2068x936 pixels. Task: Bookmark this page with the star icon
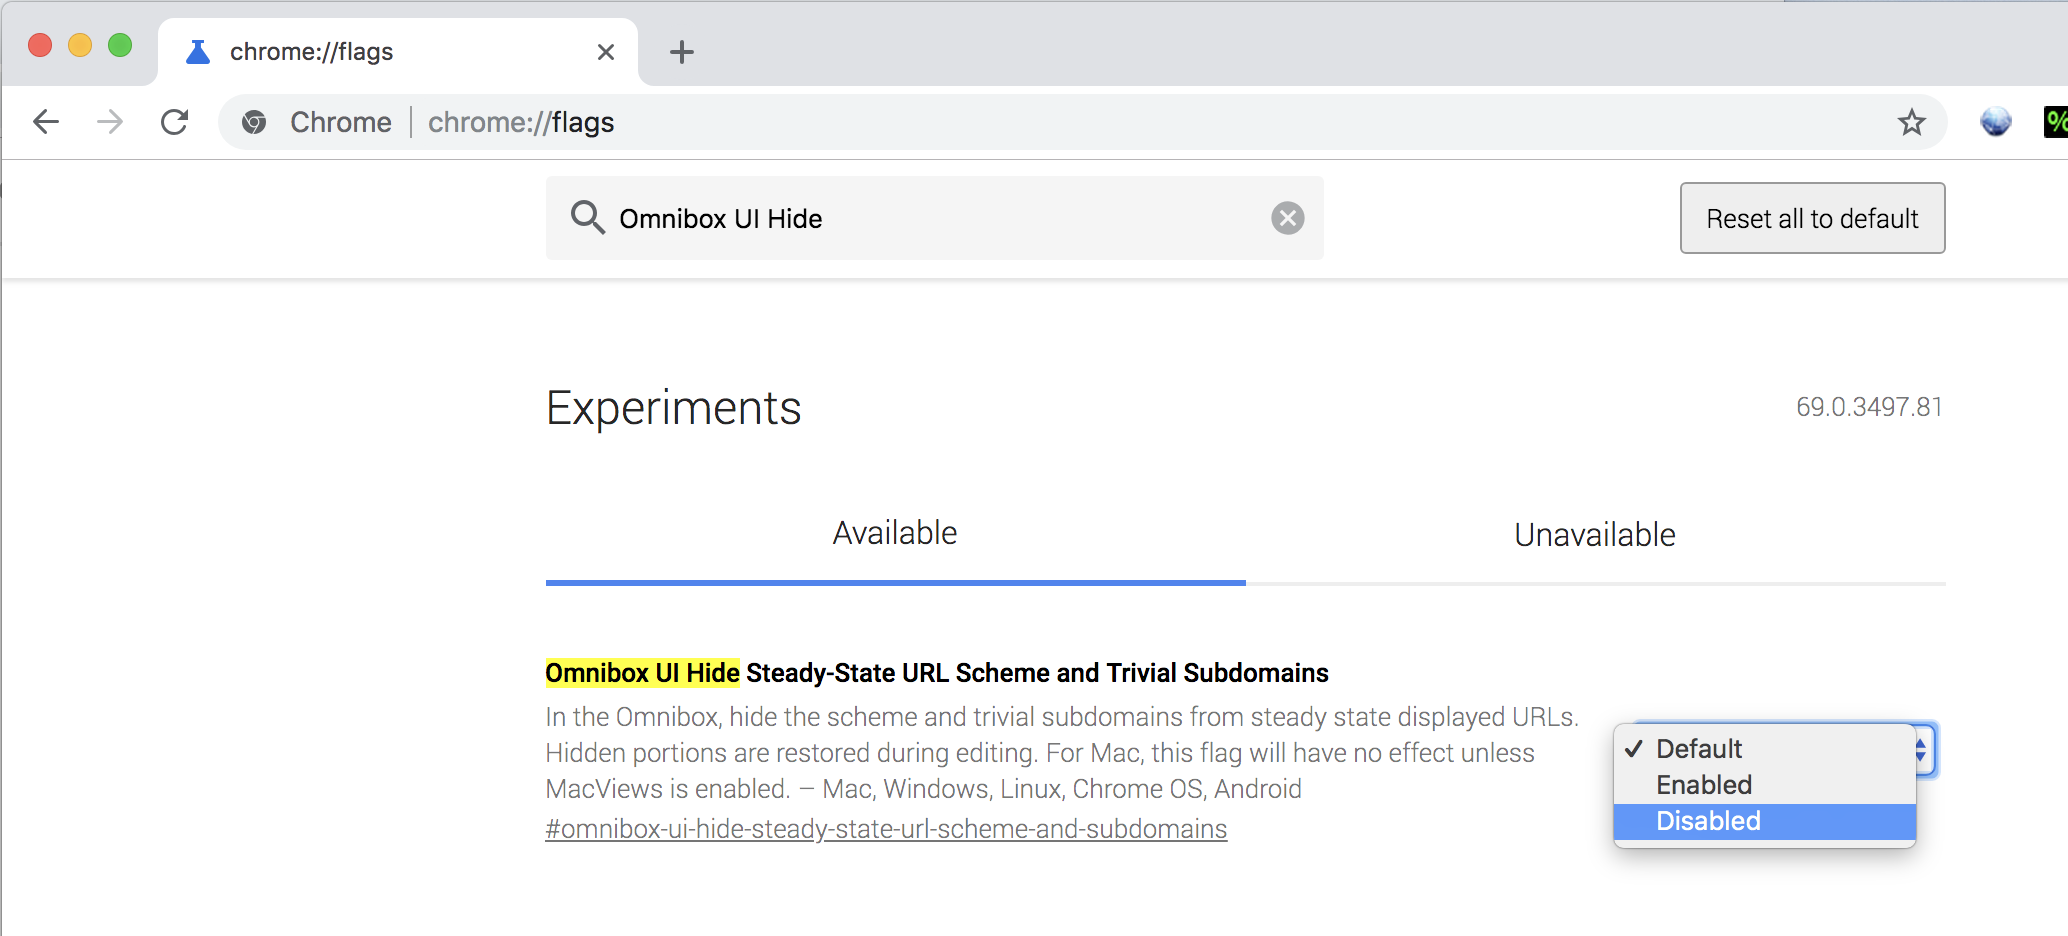coord(1911,122)
